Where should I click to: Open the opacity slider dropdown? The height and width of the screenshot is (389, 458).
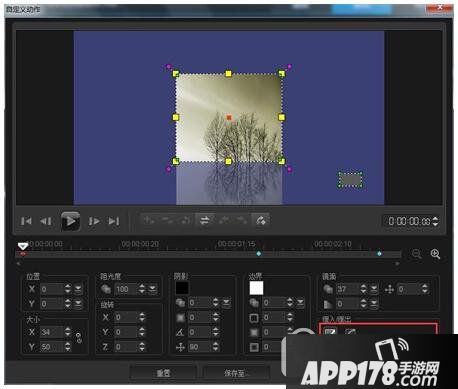152,289
